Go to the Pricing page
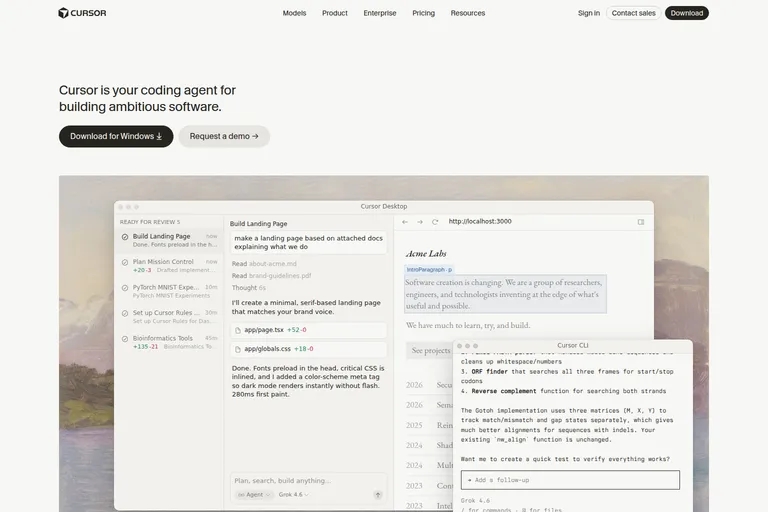The width and height of the screenshot is (768, 512). (x=423, y=13)
